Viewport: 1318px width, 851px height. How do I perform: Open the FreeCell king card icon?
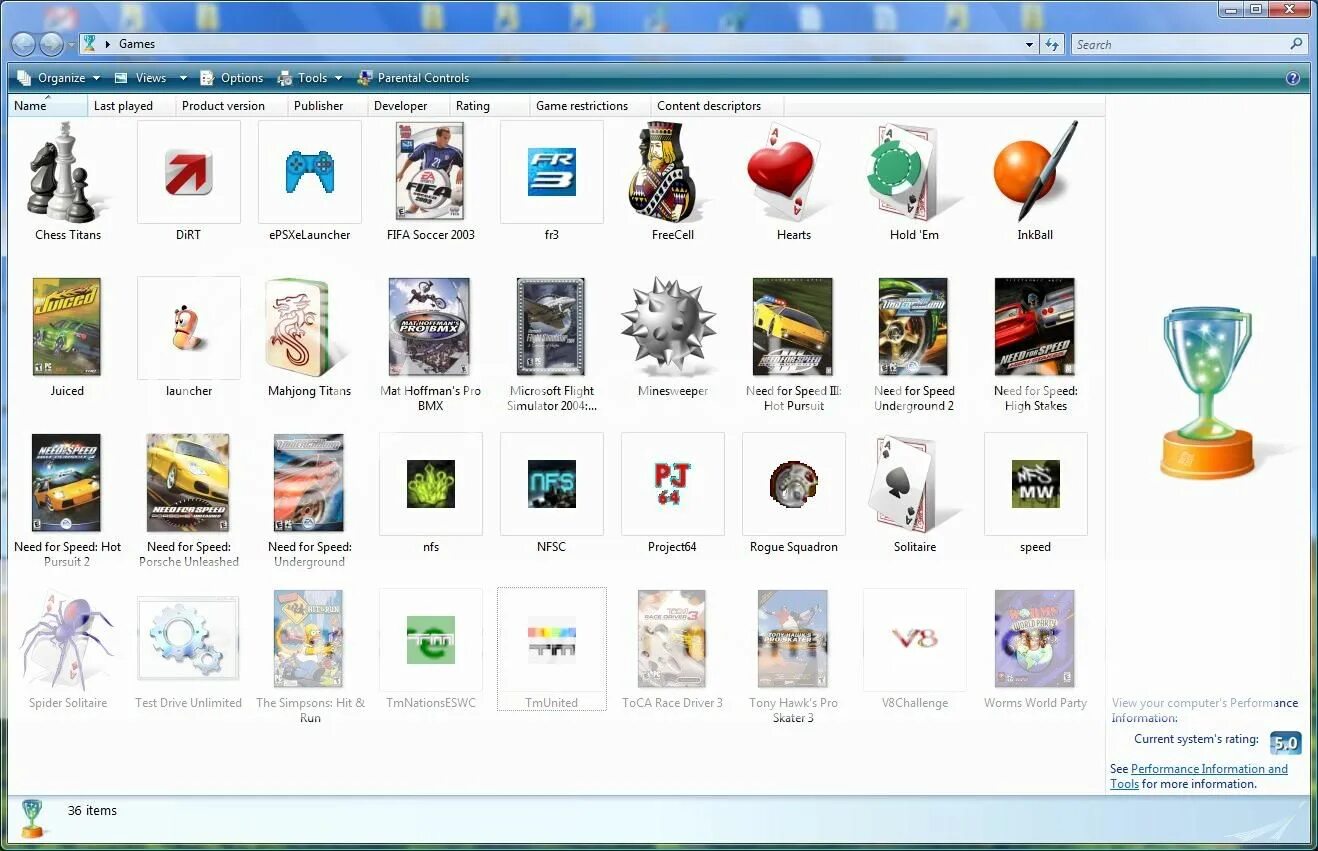[662, 171]
